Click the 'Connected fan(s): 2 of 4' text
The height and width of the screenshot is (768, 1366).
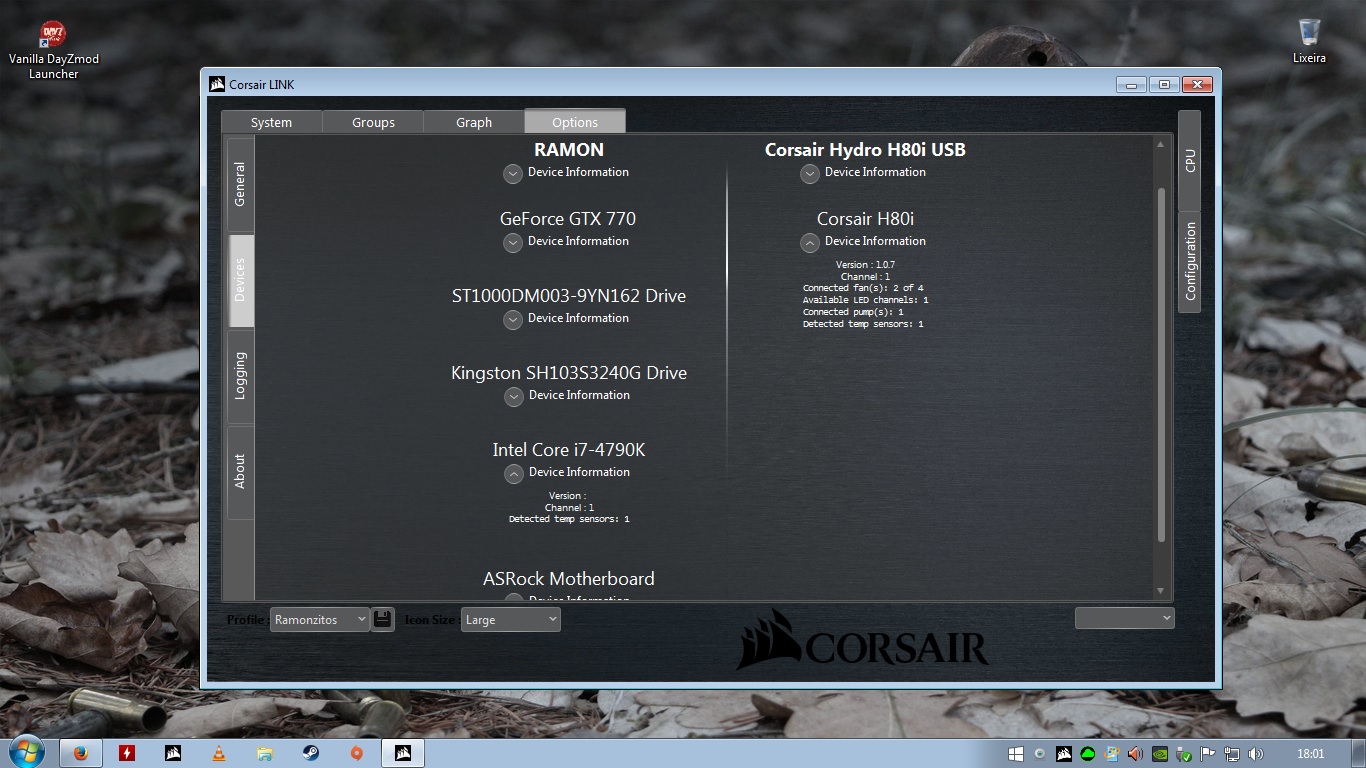(x=863, y=288)
